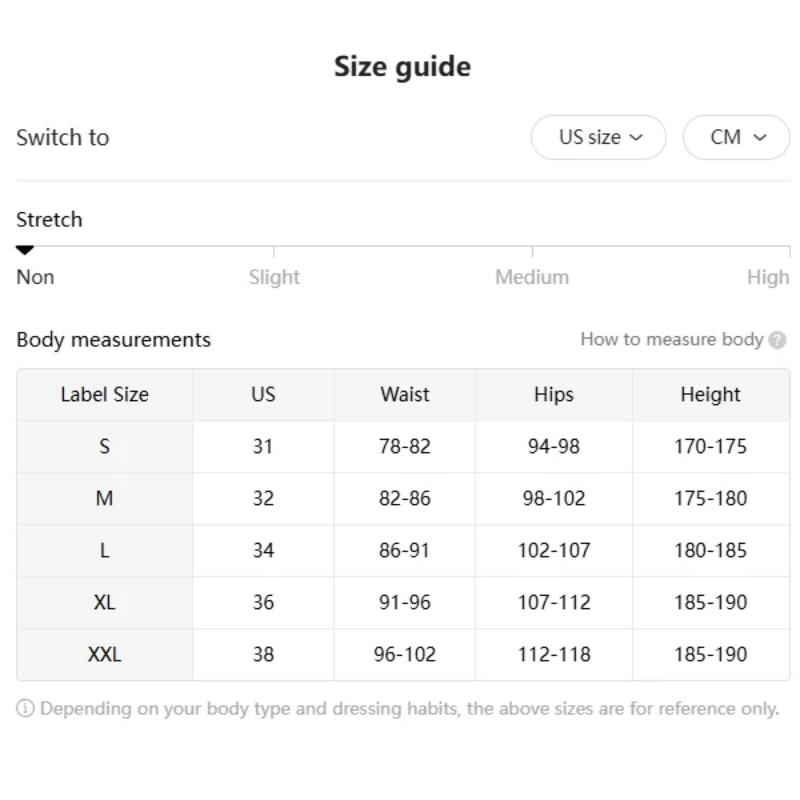
Task: Click the Label Size column header
Action: (x=104, y=395)
